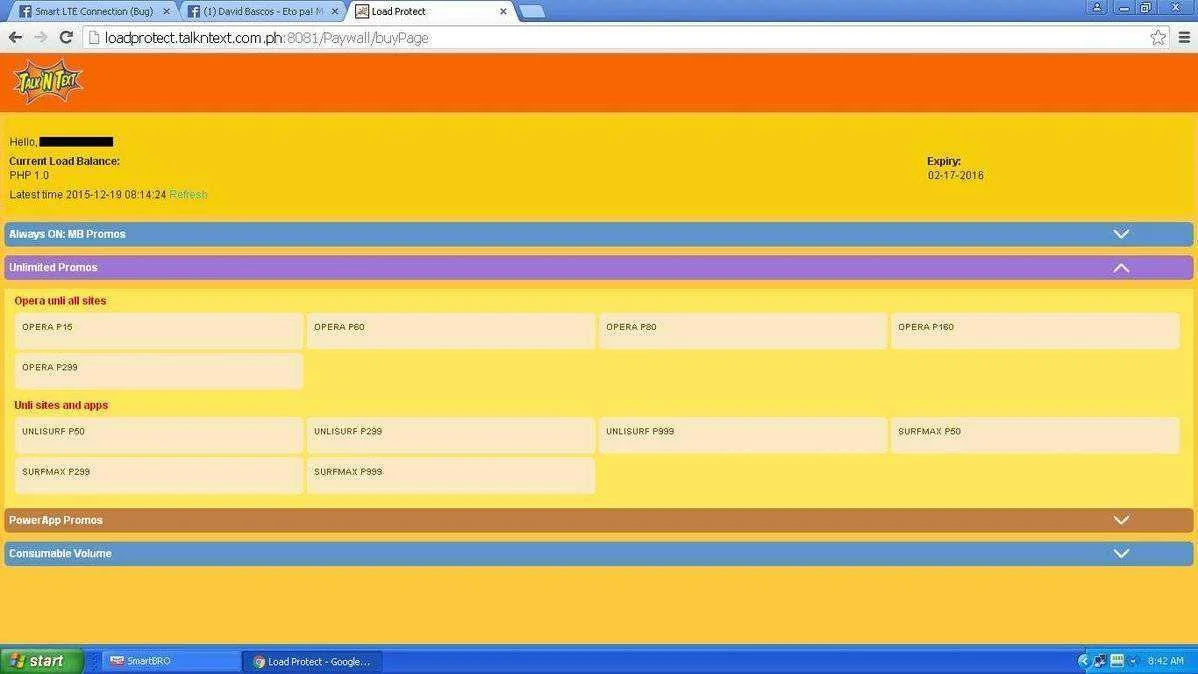Viewport: 1198px width, 674px height.
Task: Open the Windows Start menu
Action: [41, 661]
